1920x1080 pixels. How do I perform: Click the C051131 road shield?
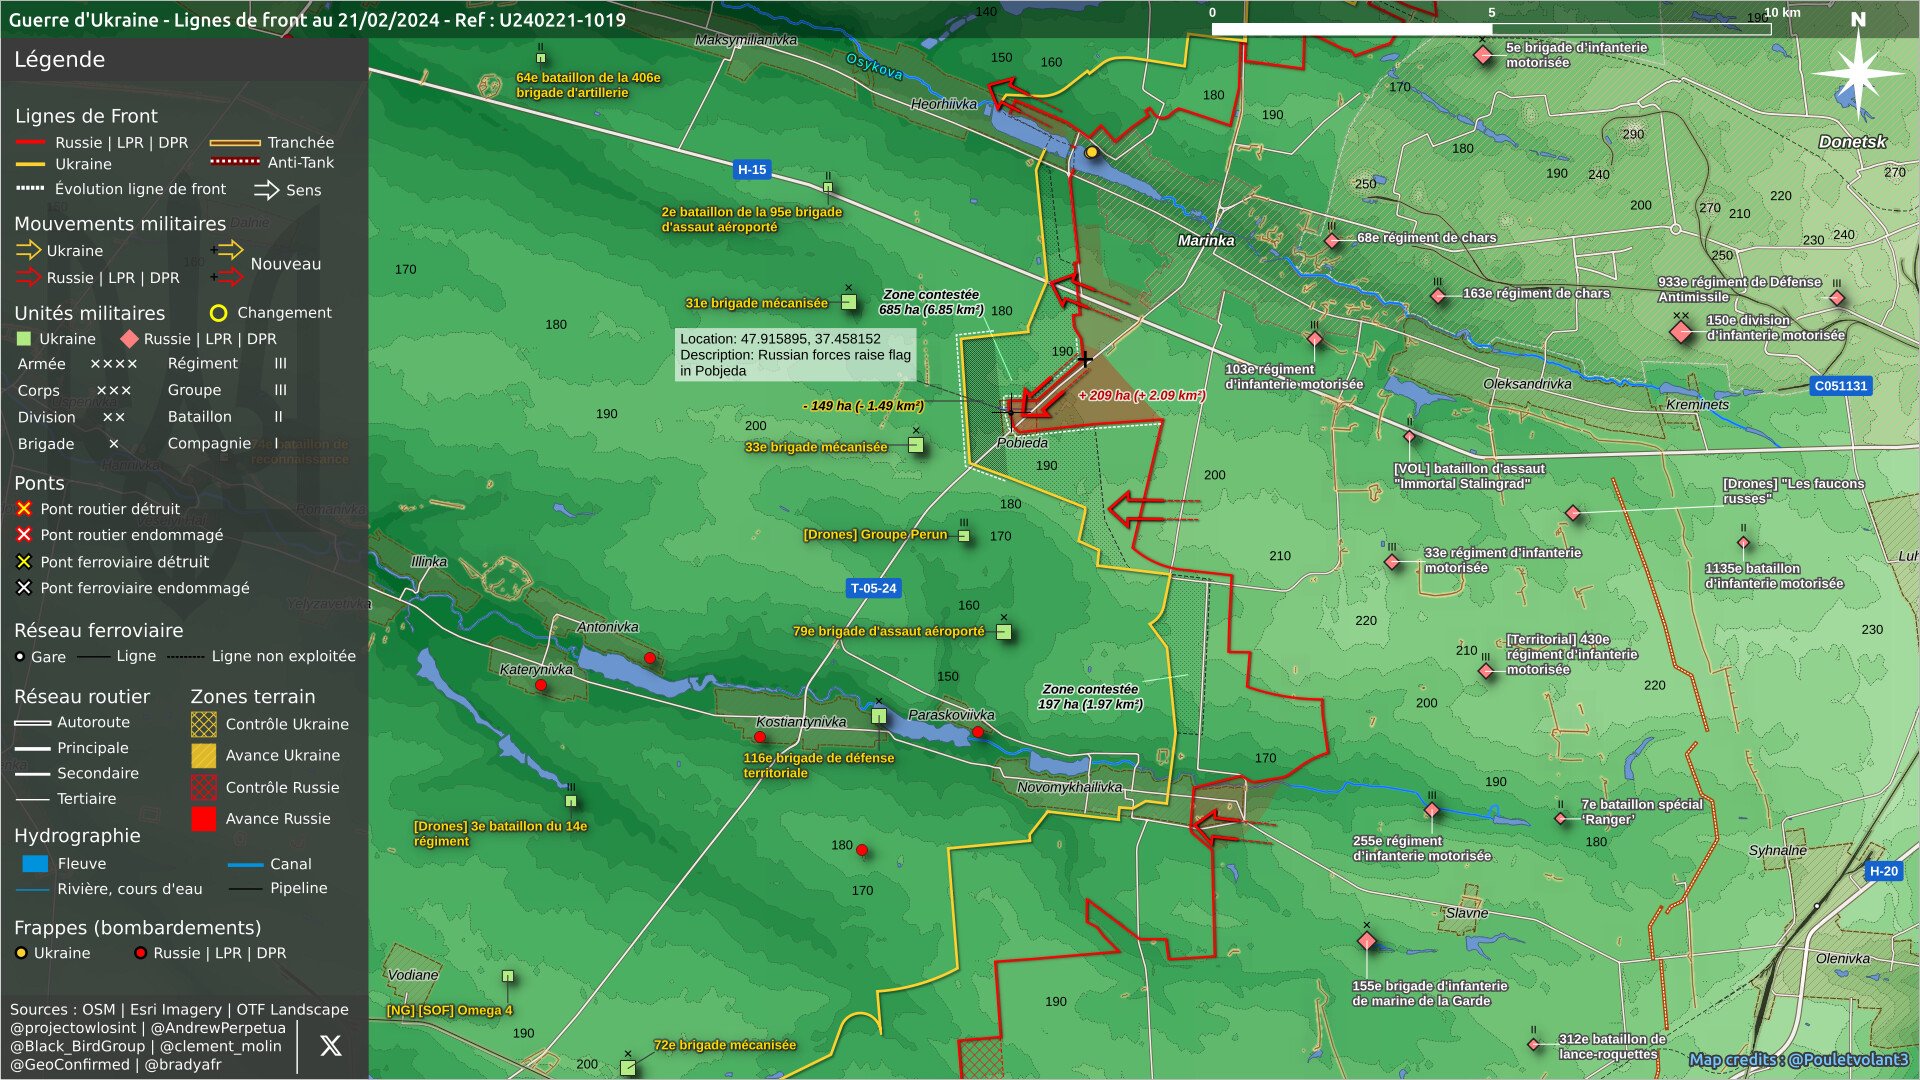pos(1840,386)
